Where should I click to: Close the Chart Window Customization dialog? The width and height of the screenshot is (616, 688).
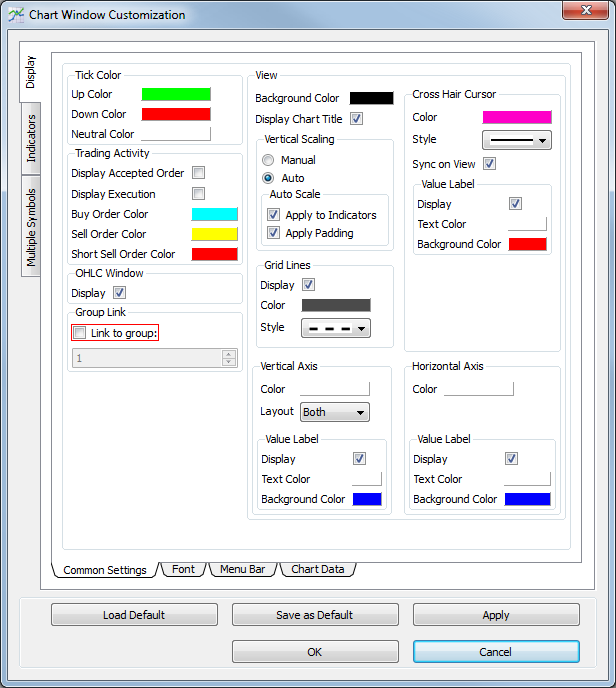coord(584,11)
